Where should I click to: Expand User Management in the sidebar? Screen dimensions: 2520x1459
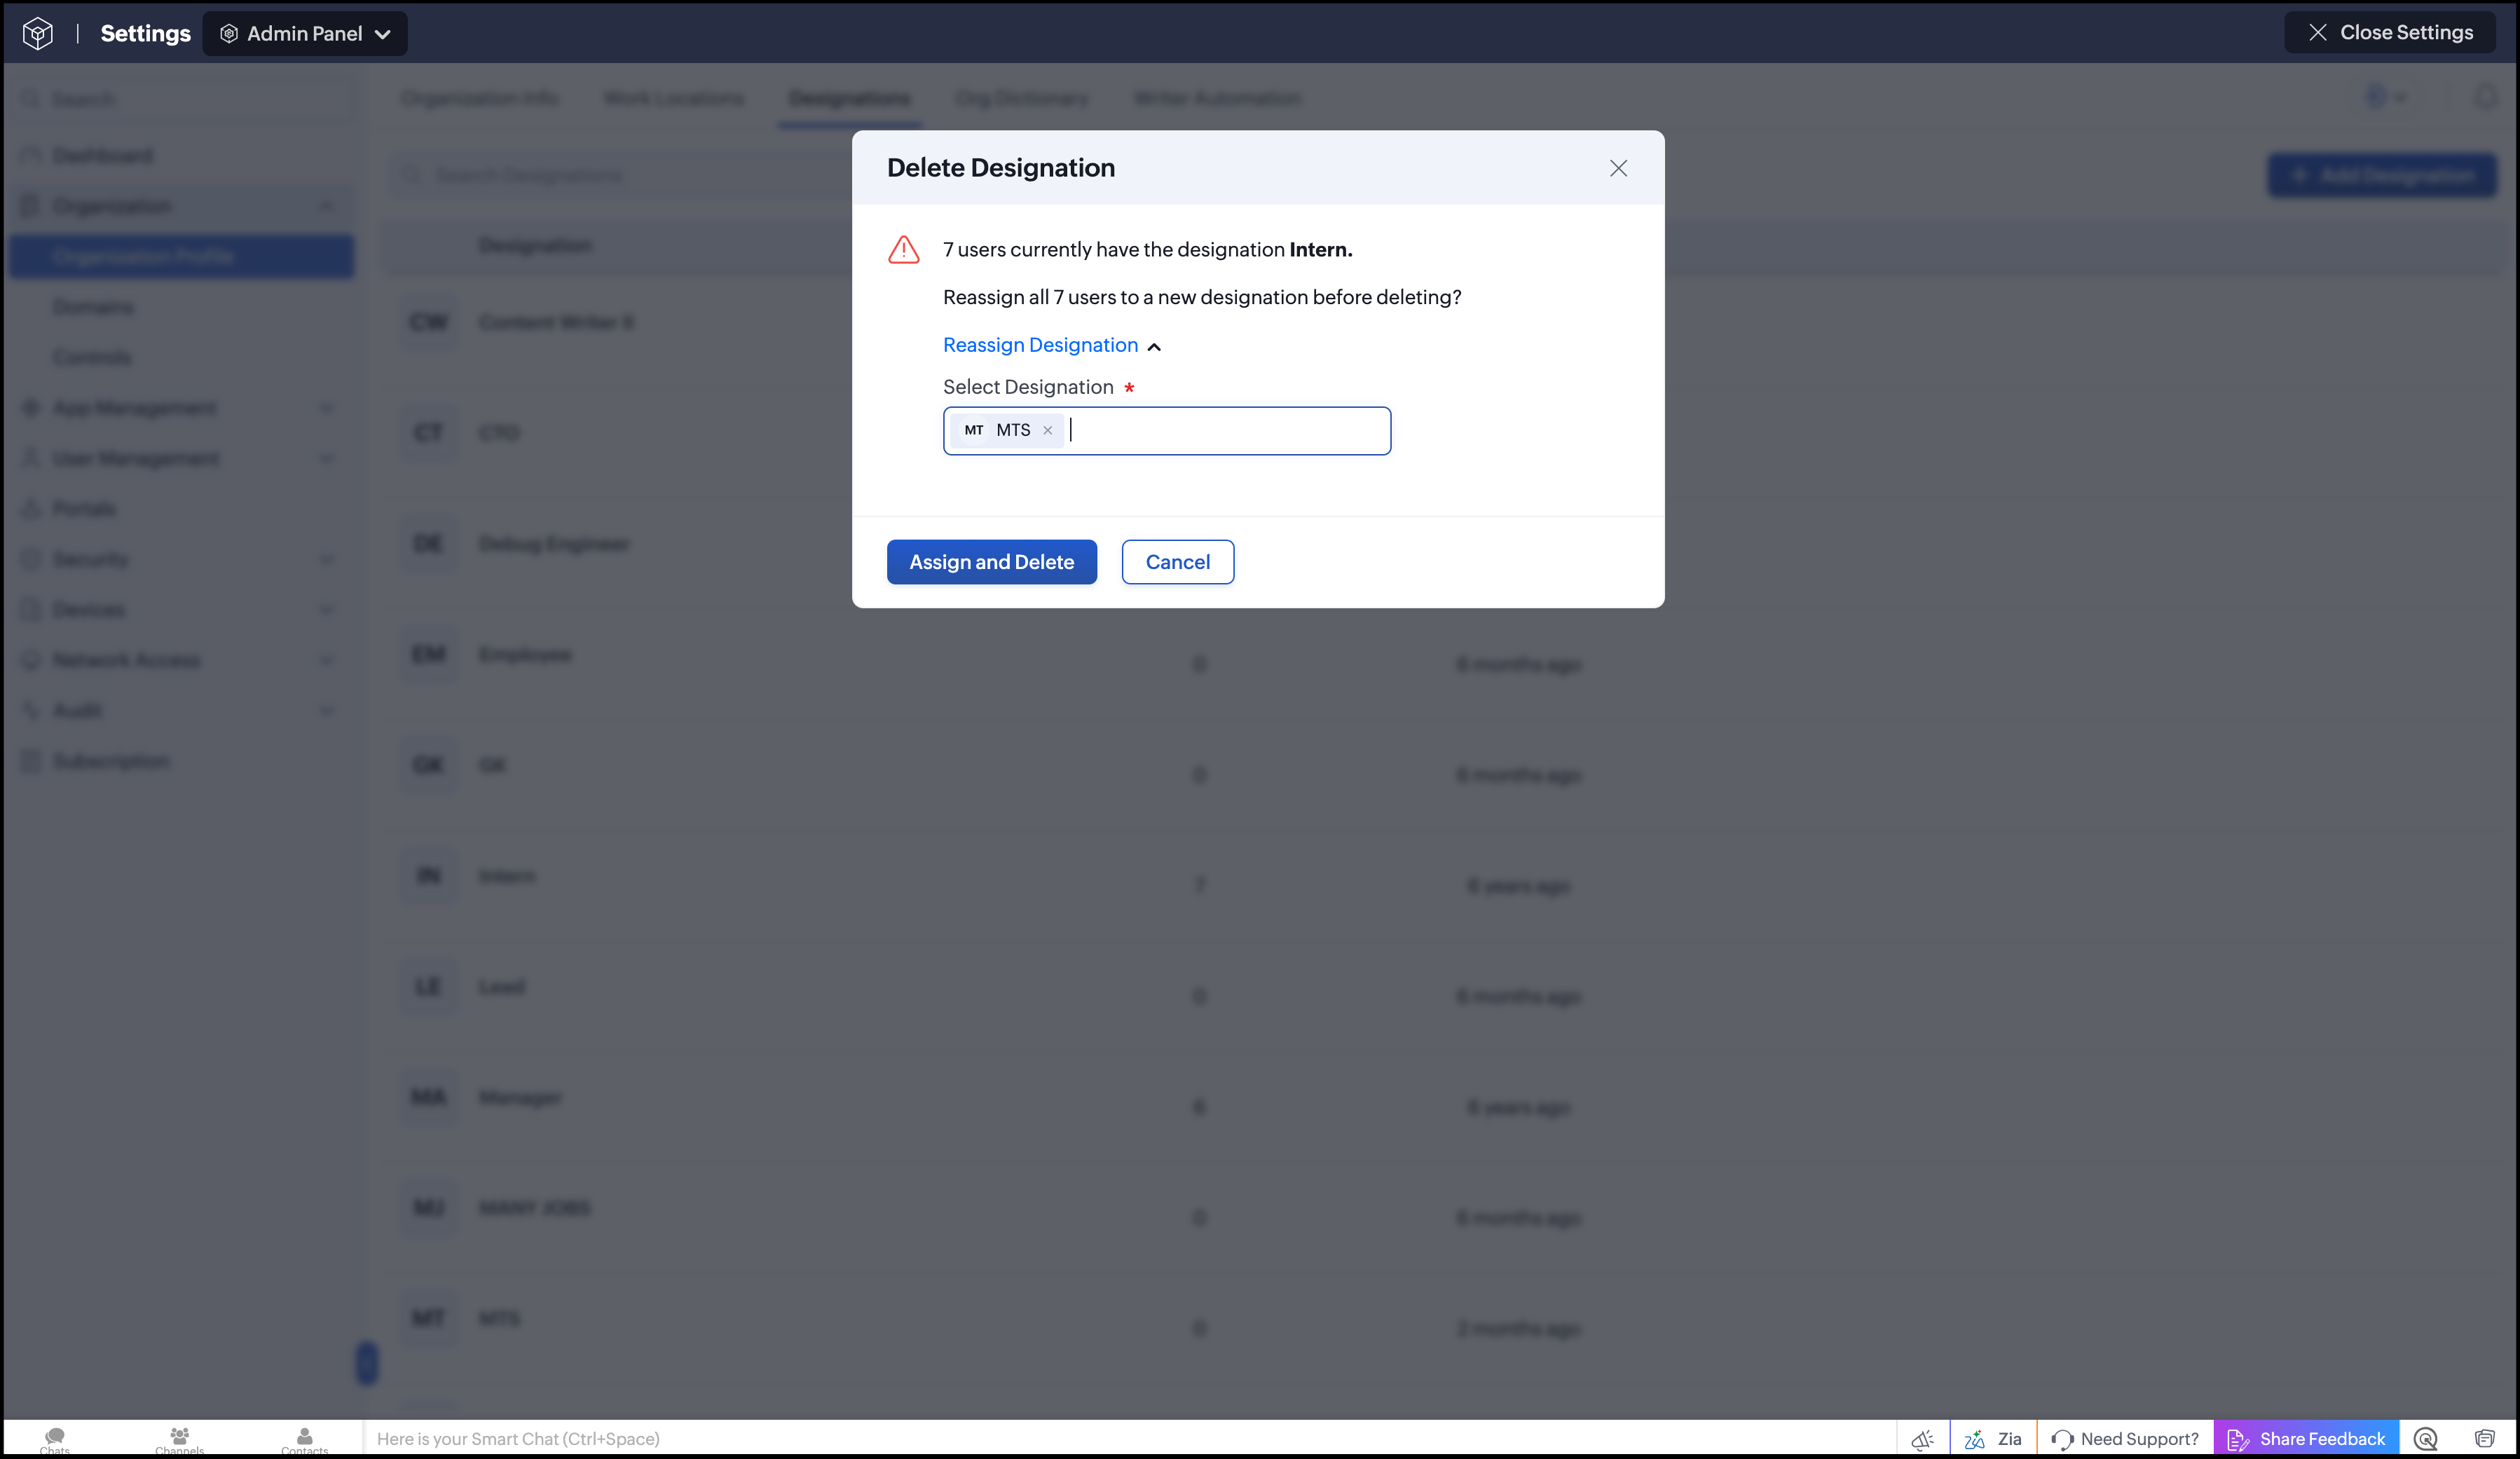[x=181, y=458]
